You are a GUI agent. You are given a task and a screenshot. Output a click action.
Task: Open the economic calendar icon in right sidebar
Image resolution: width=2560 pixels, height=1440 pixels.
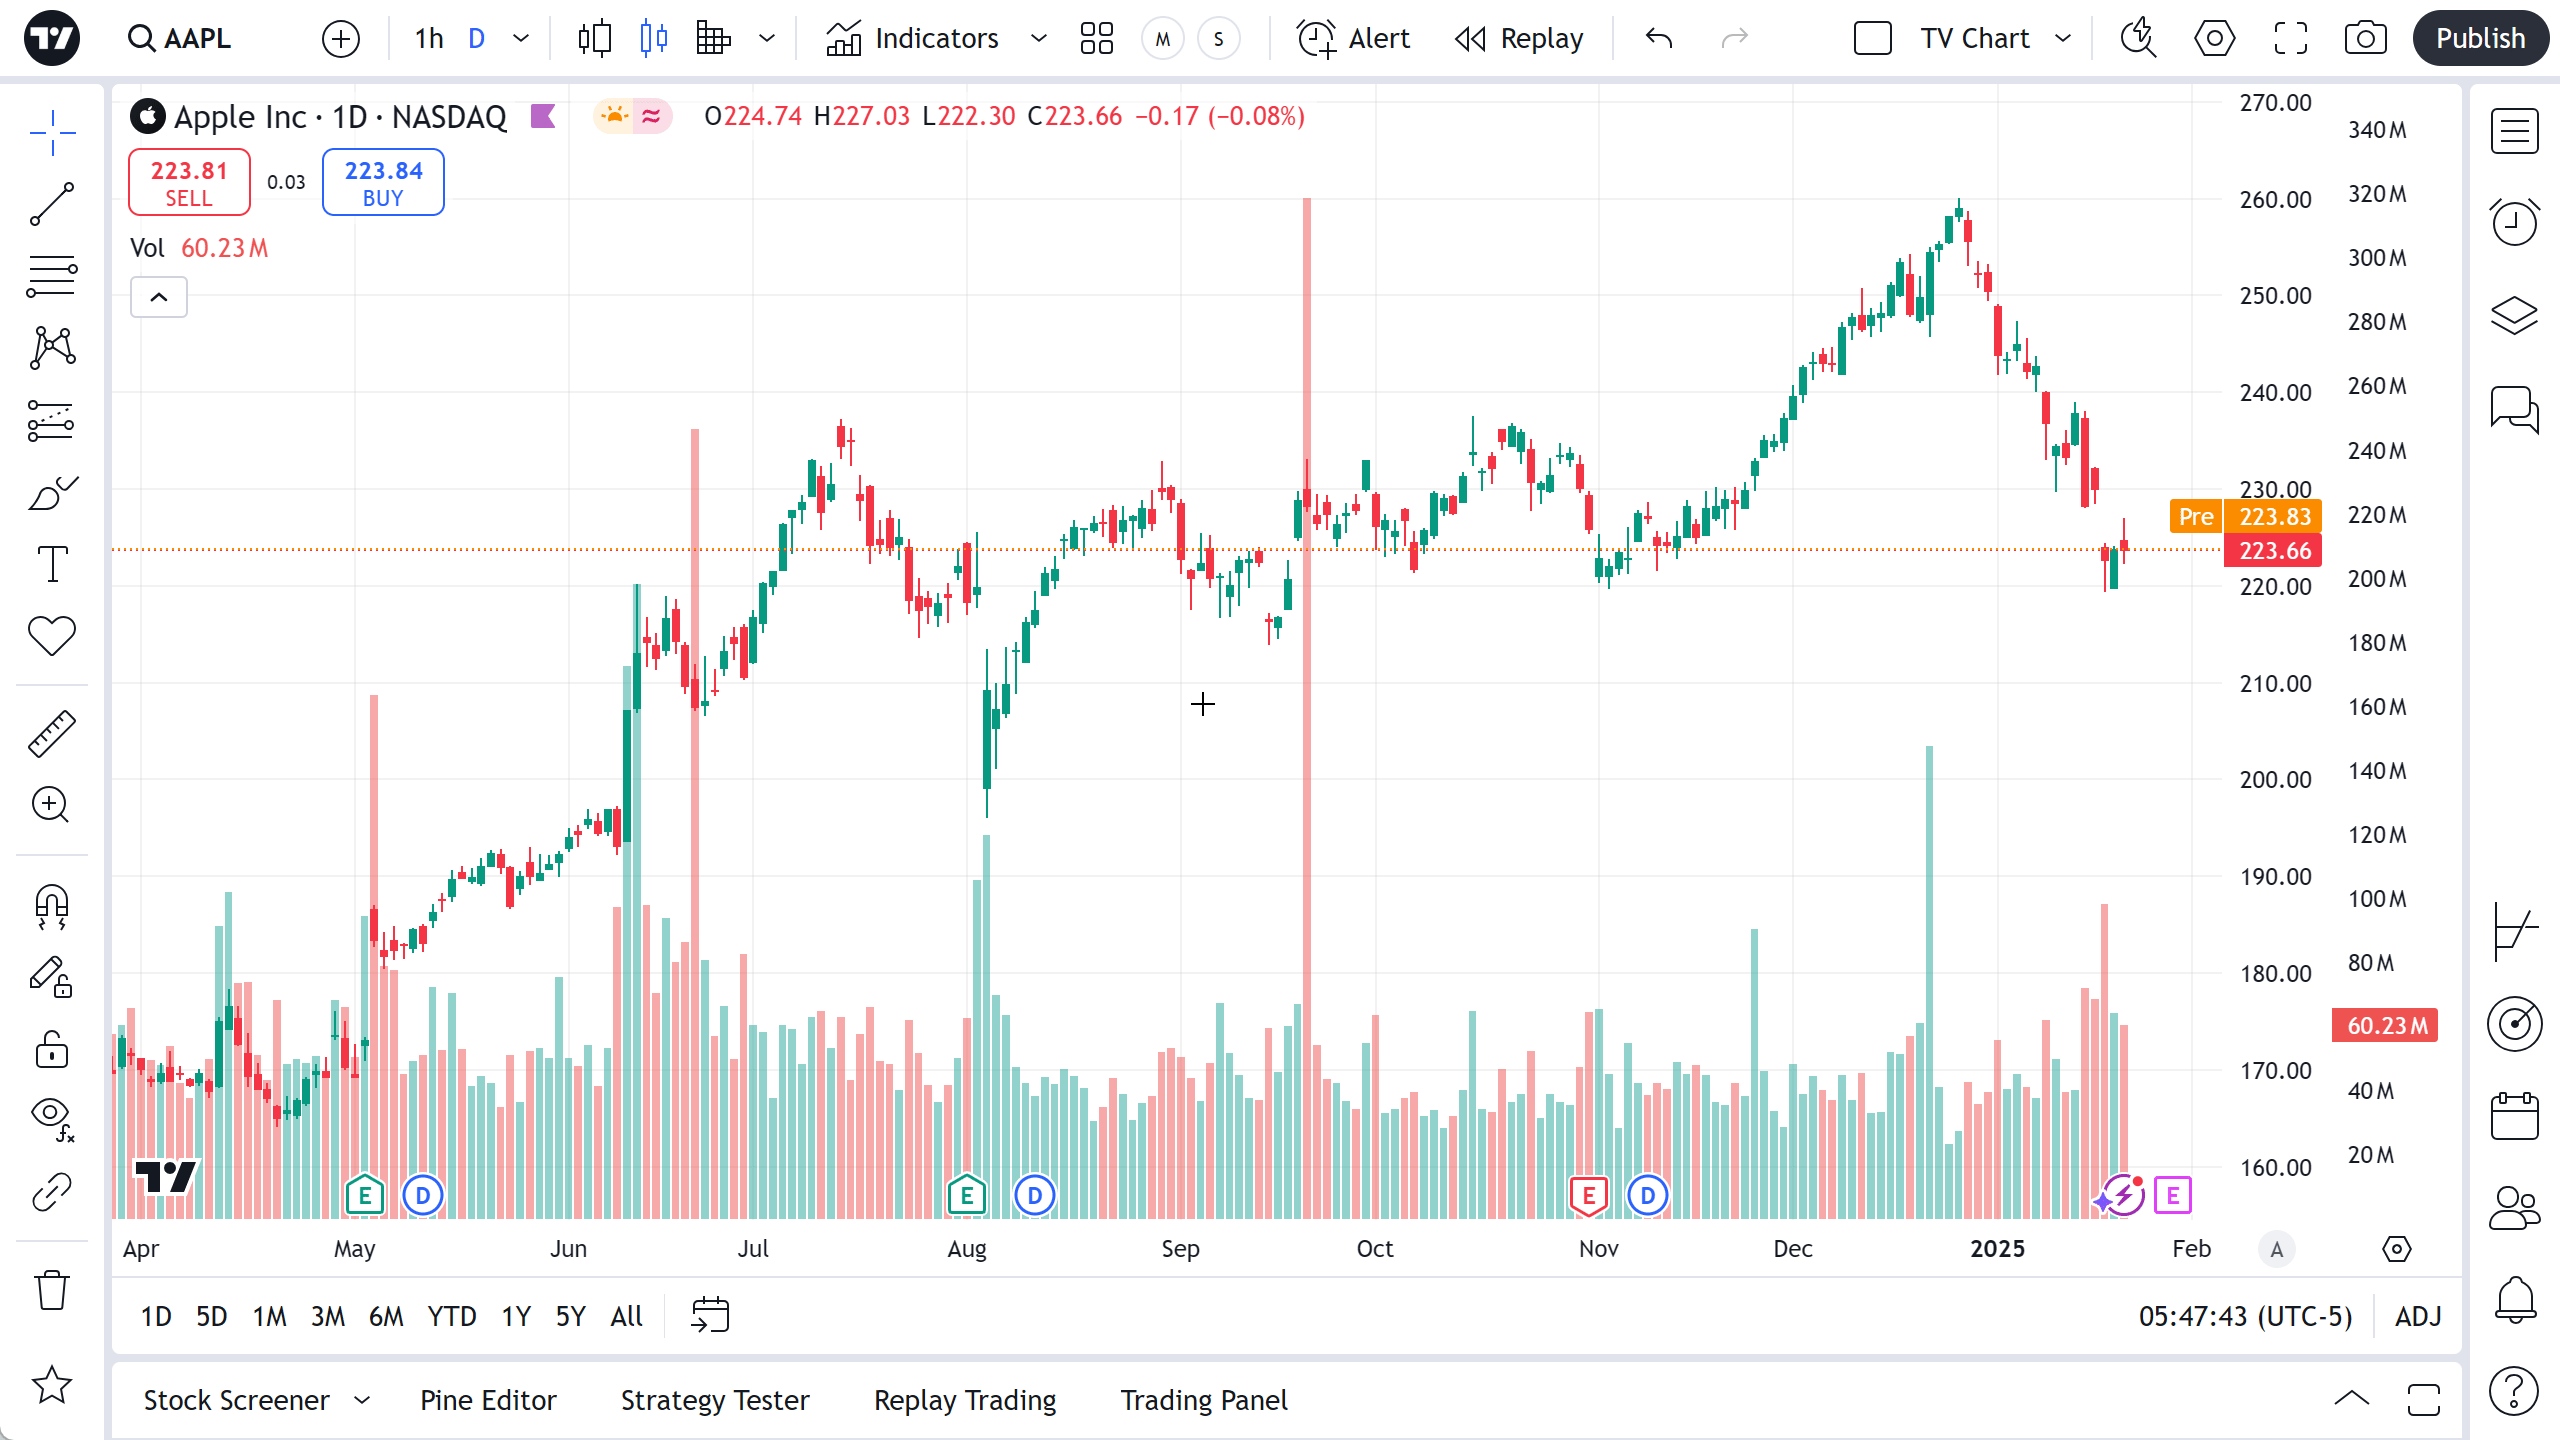(x=2514, y=1116)
